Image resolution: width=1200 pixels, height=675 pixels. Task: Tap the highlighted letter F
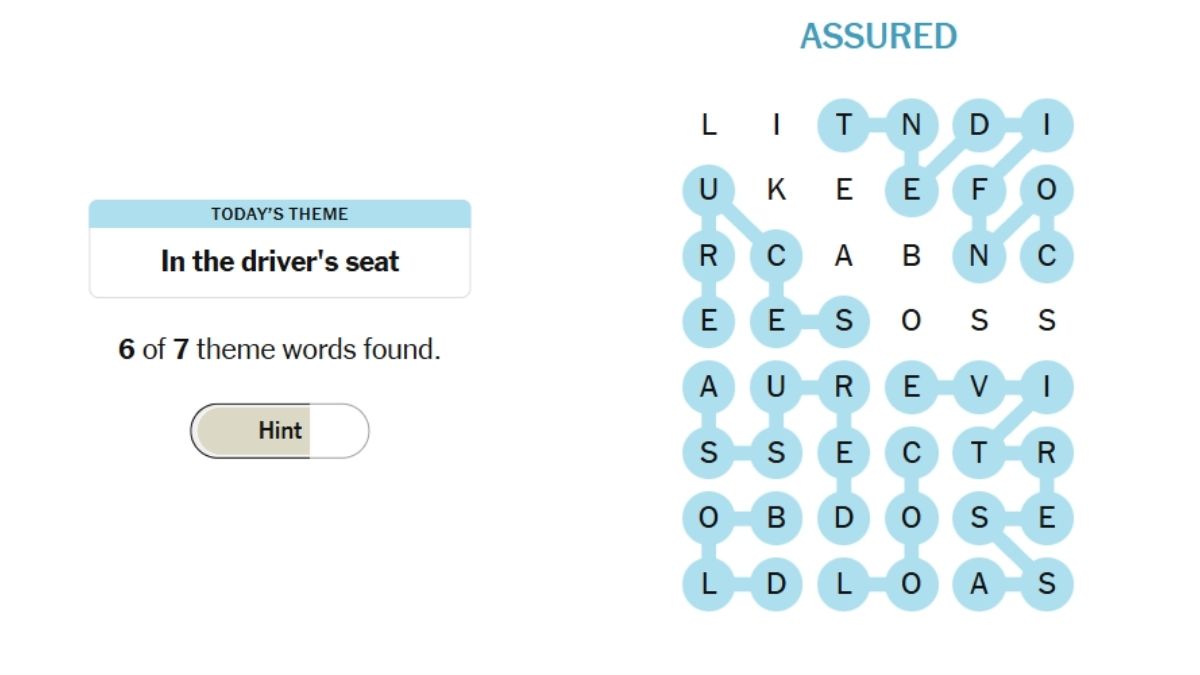tap(979, 190)
